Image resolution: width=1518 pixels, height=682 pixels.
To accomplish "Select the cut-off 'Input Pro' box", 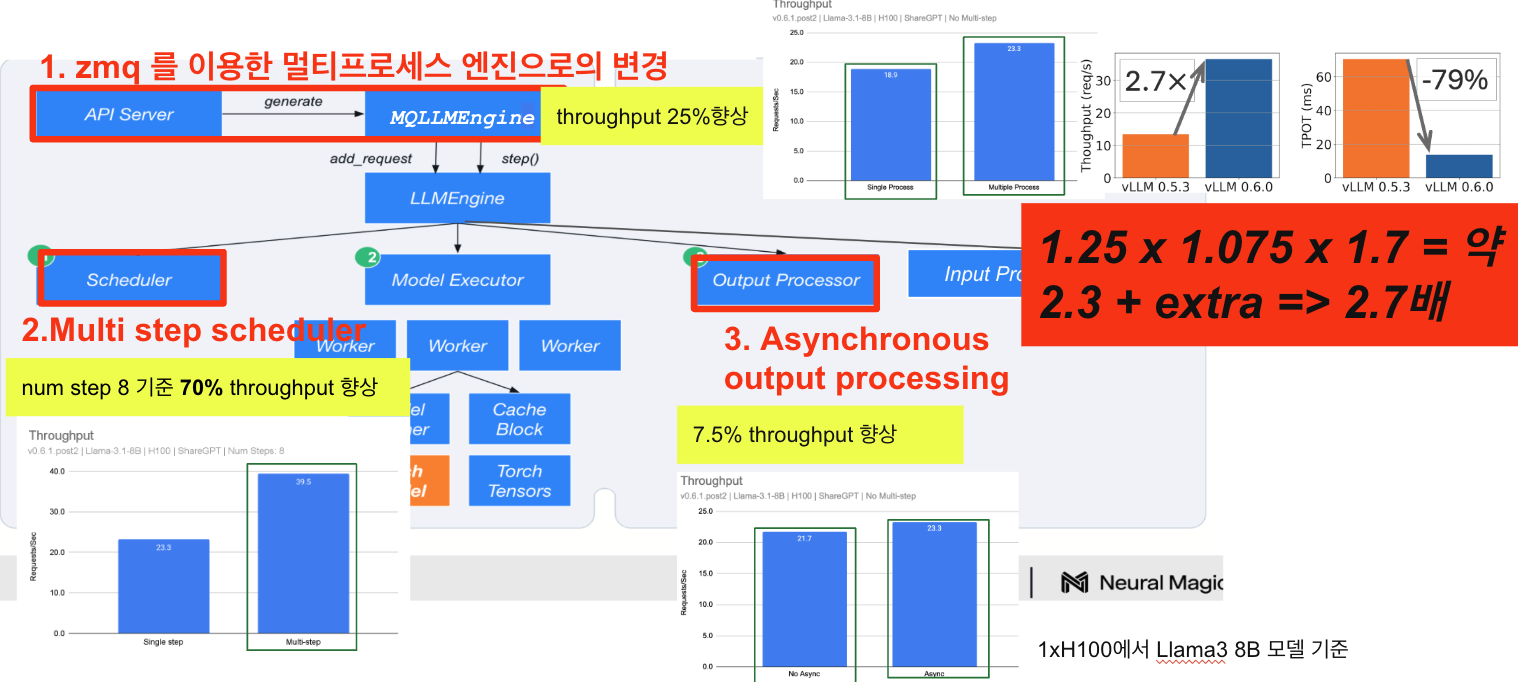I will 965,274.
